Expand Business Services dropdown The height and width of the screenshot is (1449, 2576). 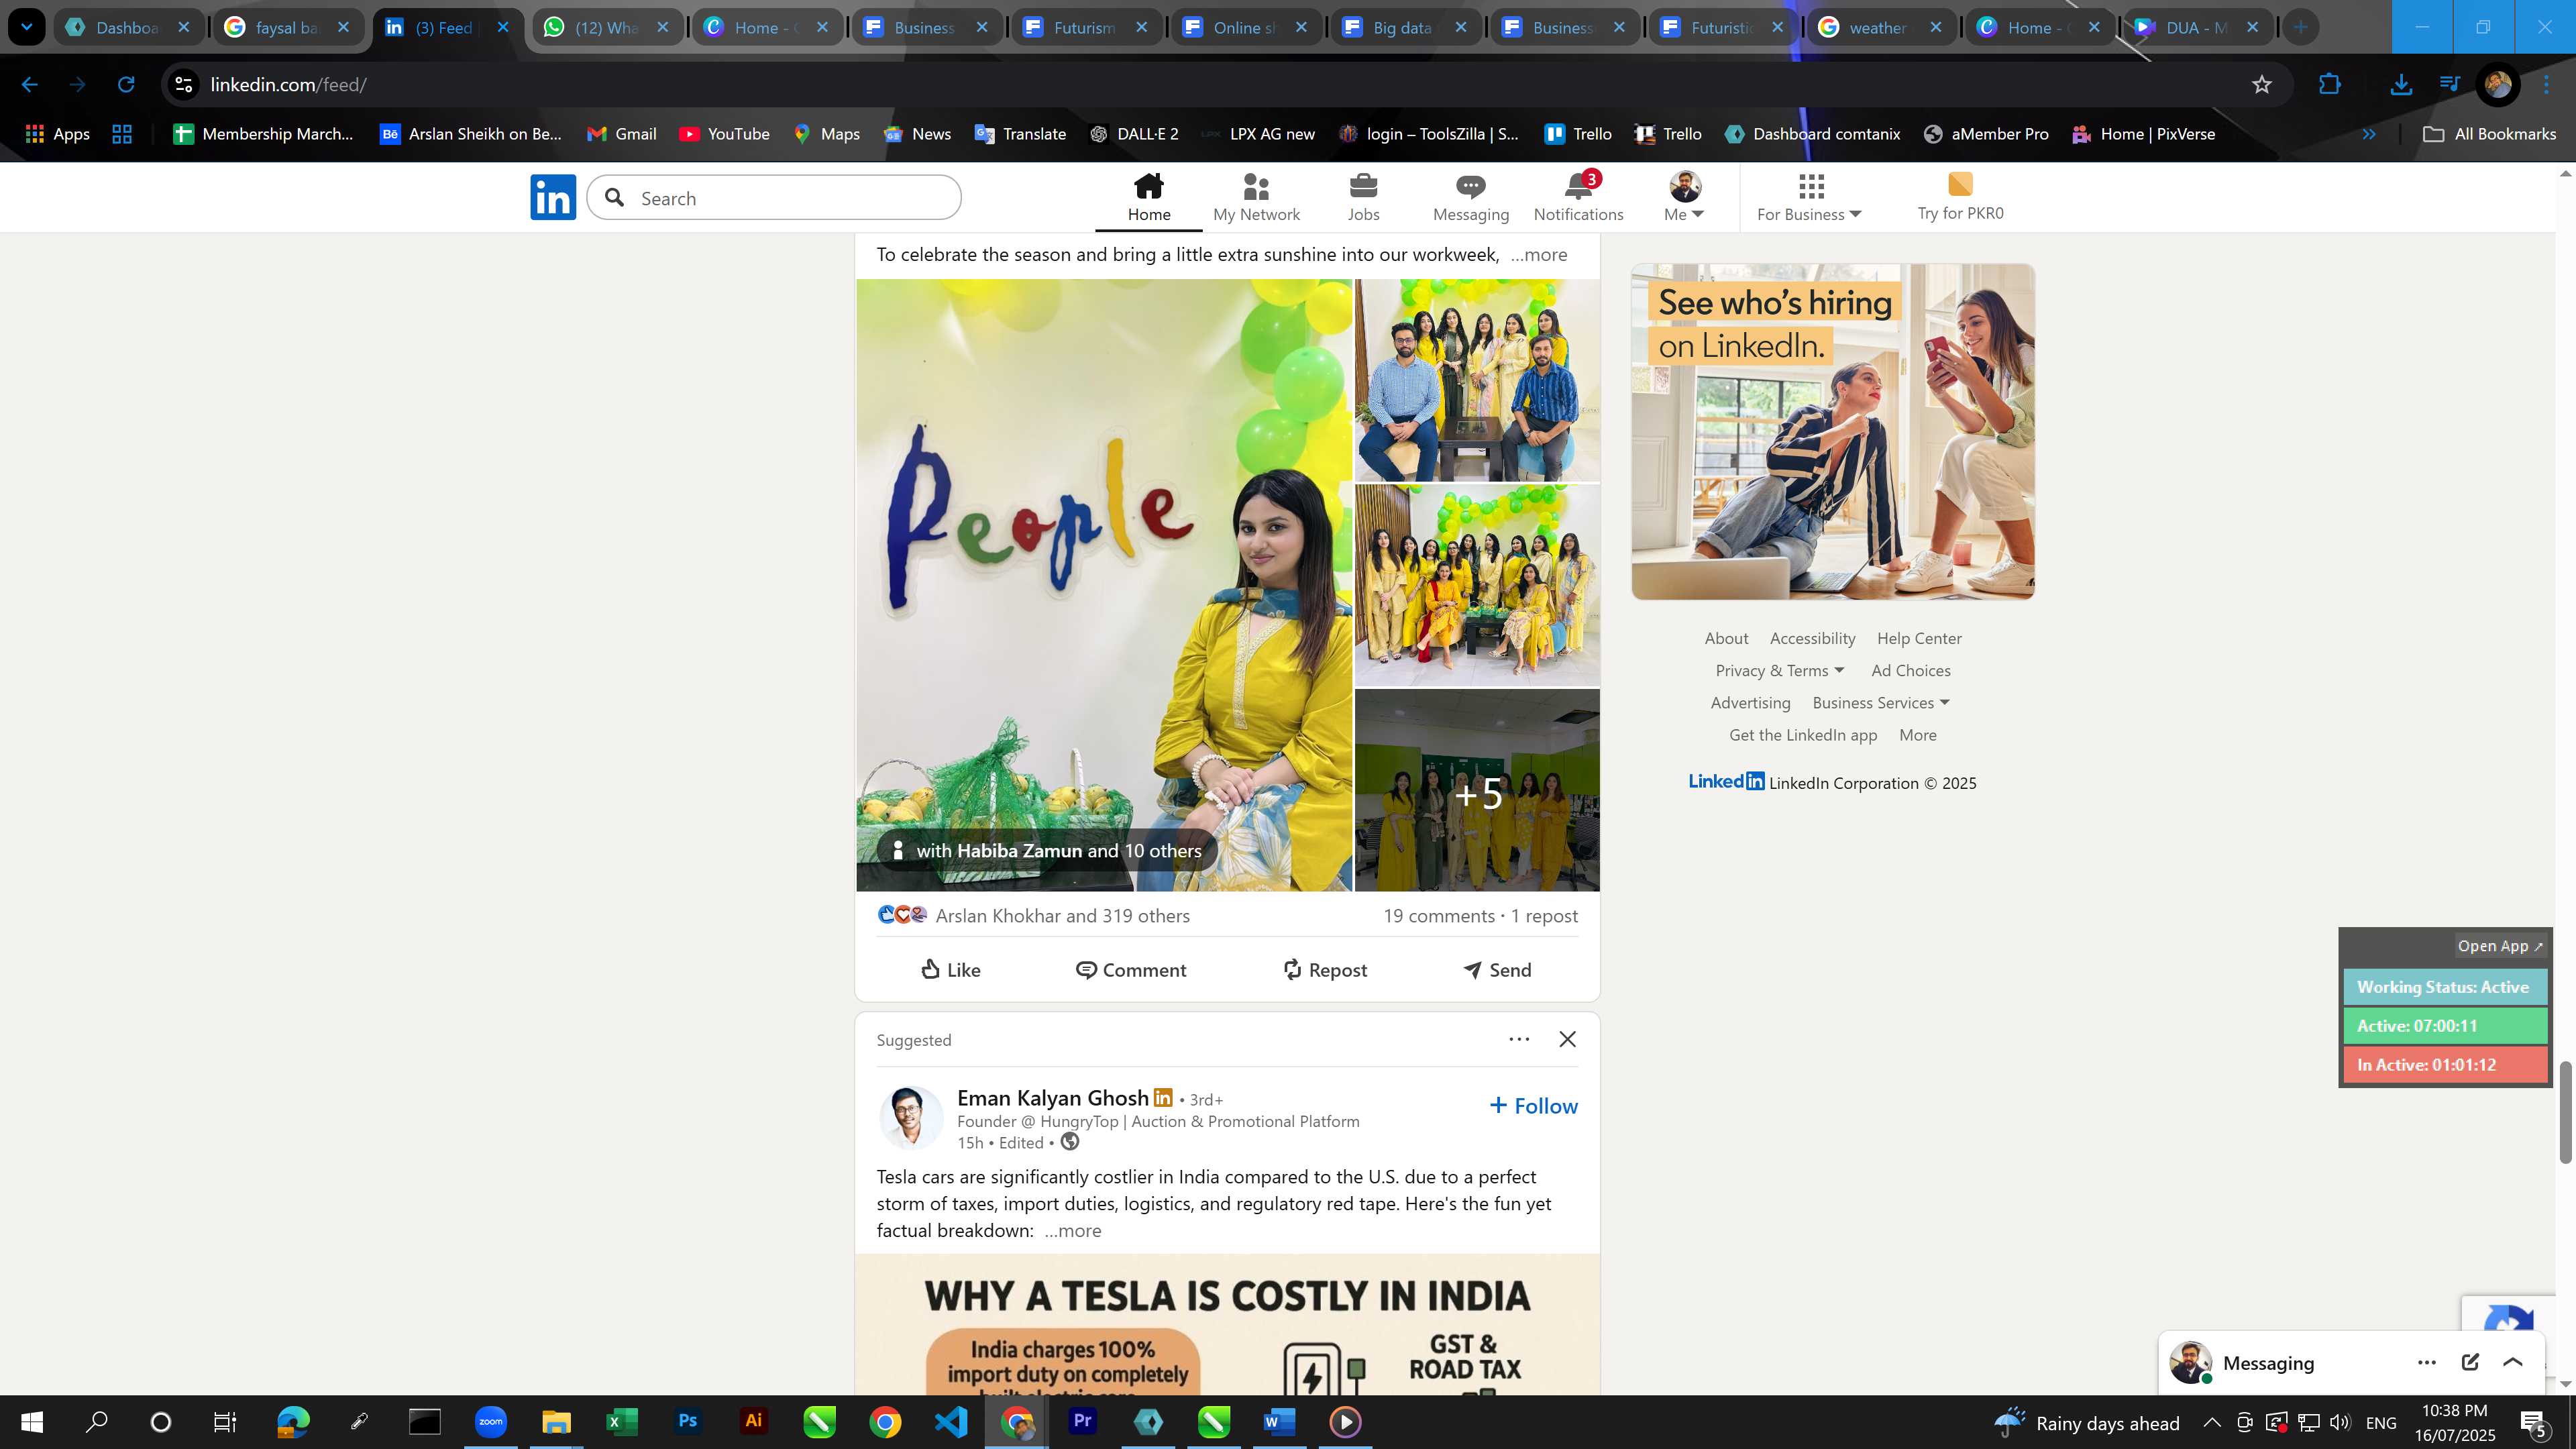click(x=1881, y=702)
